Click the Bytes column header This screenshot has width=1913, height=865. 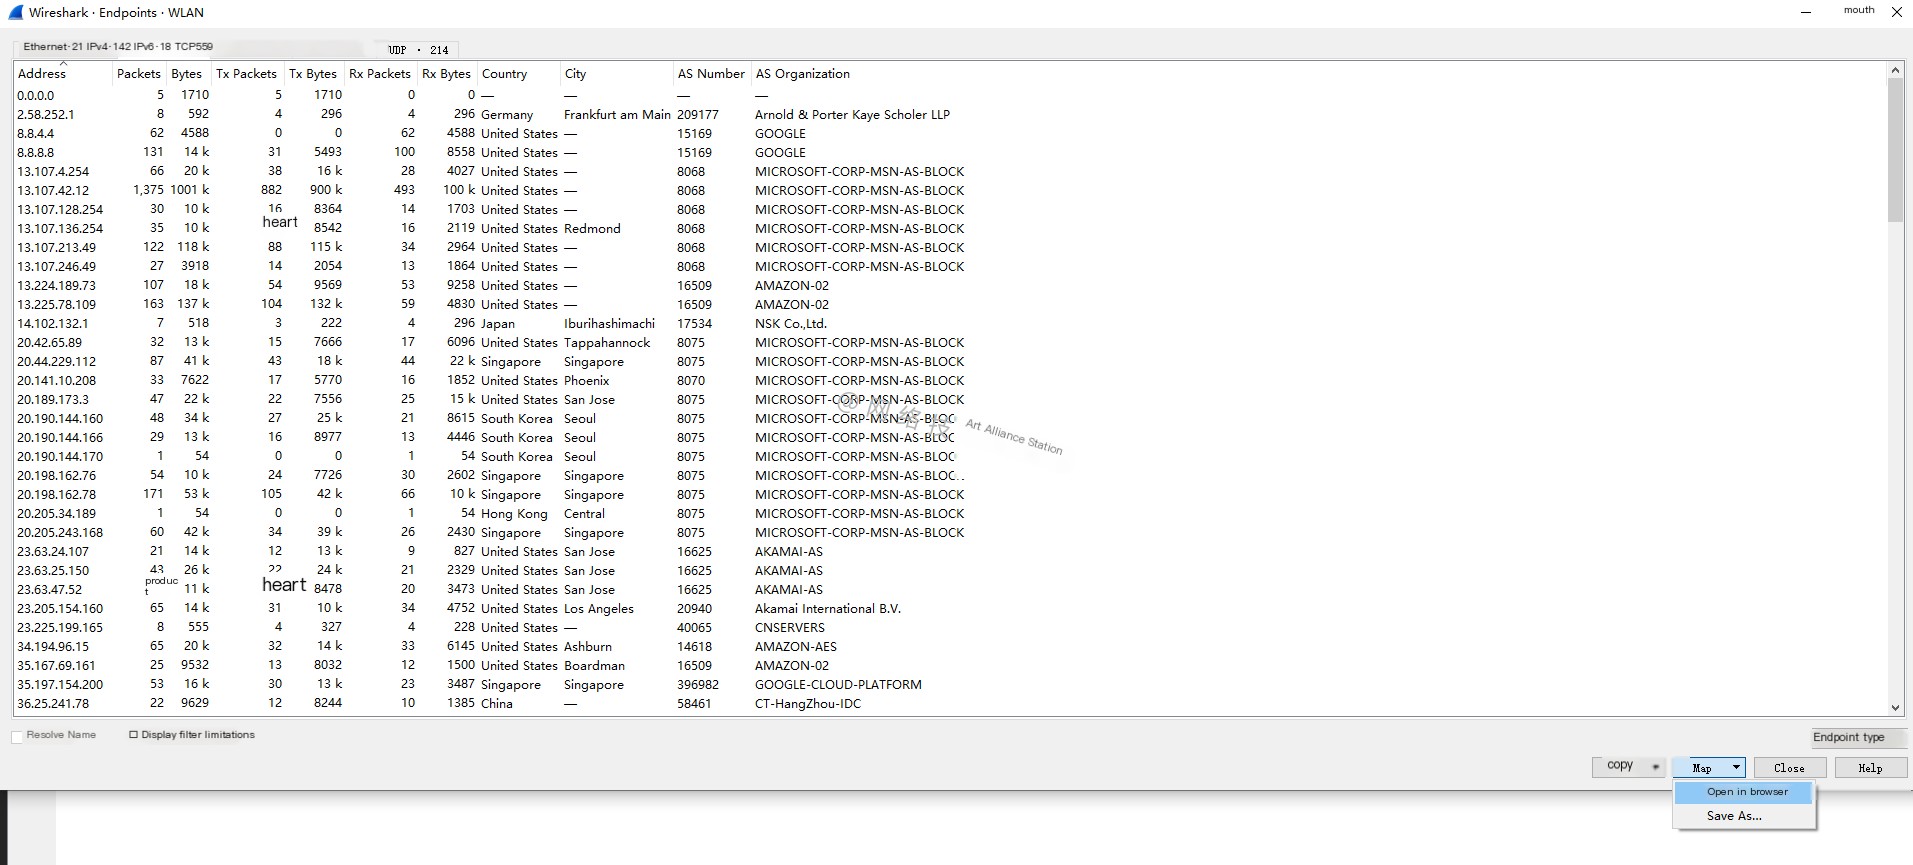coord(187,74)
